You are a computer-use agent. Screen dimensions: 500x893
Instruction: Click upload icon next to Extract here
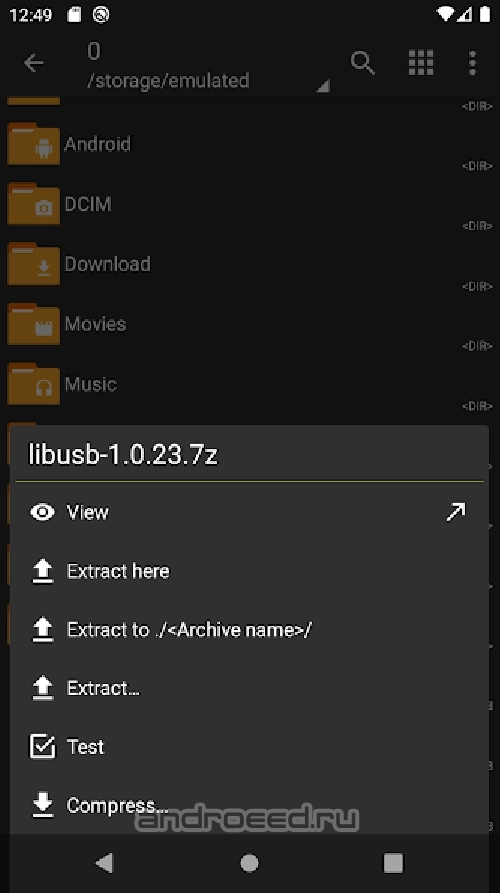(x=43, y=571)
